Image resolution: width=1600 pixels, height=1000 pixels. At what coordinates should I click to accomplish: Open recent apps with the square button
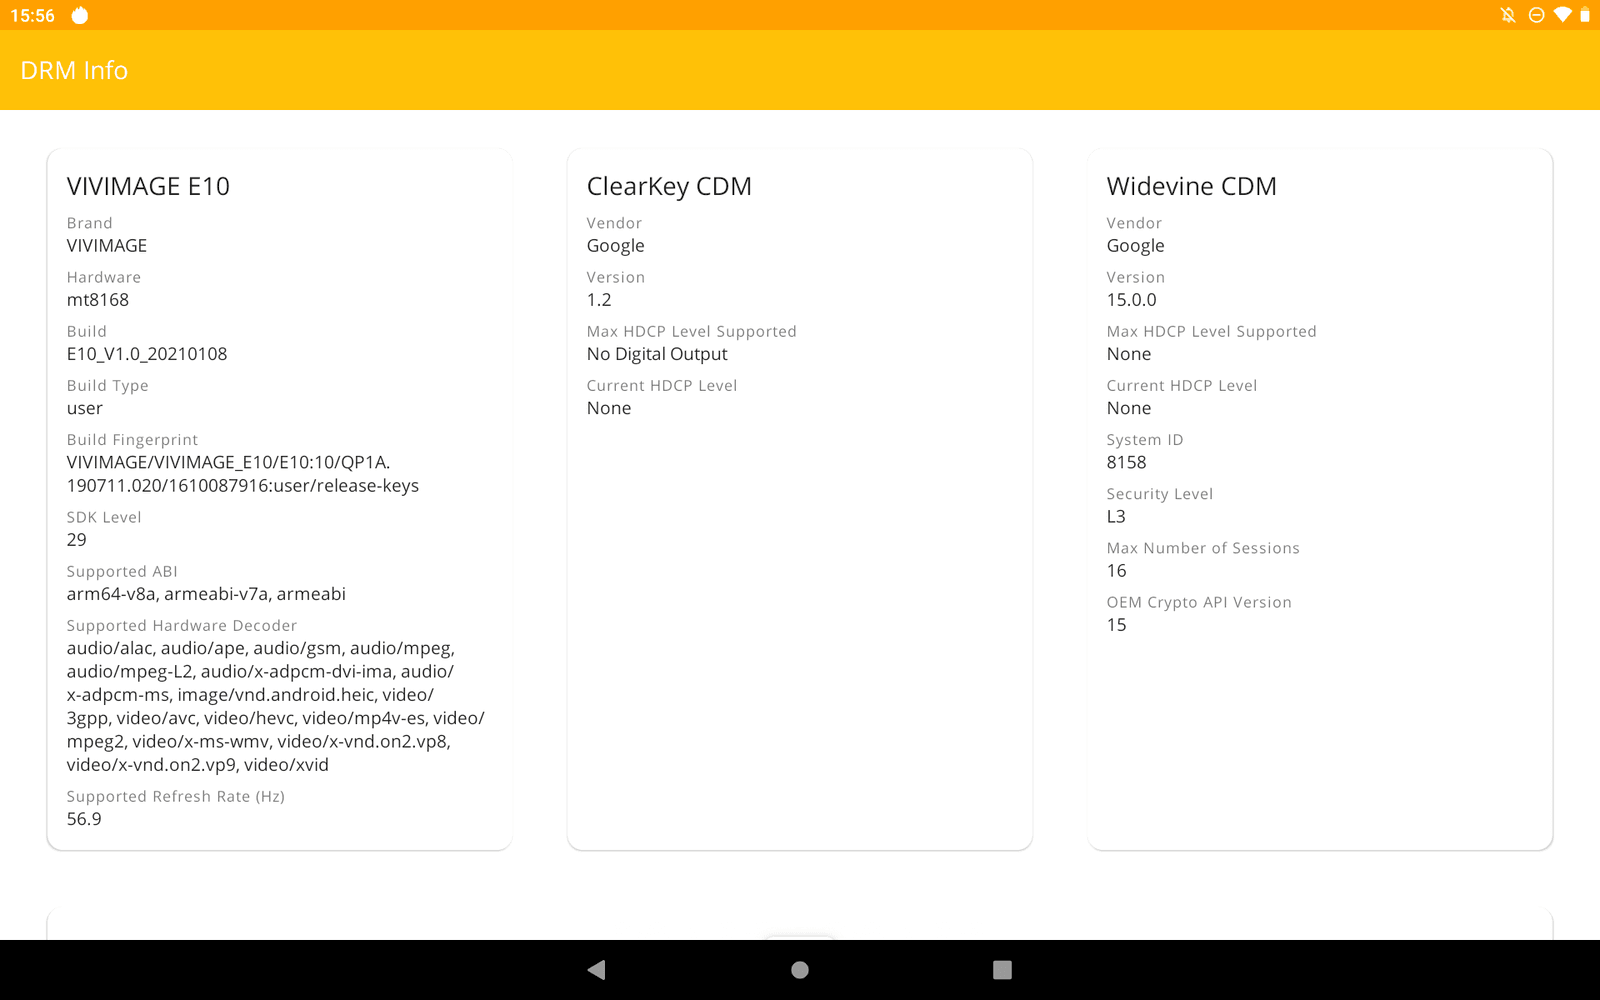pyautogui.click(x=1002, y=969)
